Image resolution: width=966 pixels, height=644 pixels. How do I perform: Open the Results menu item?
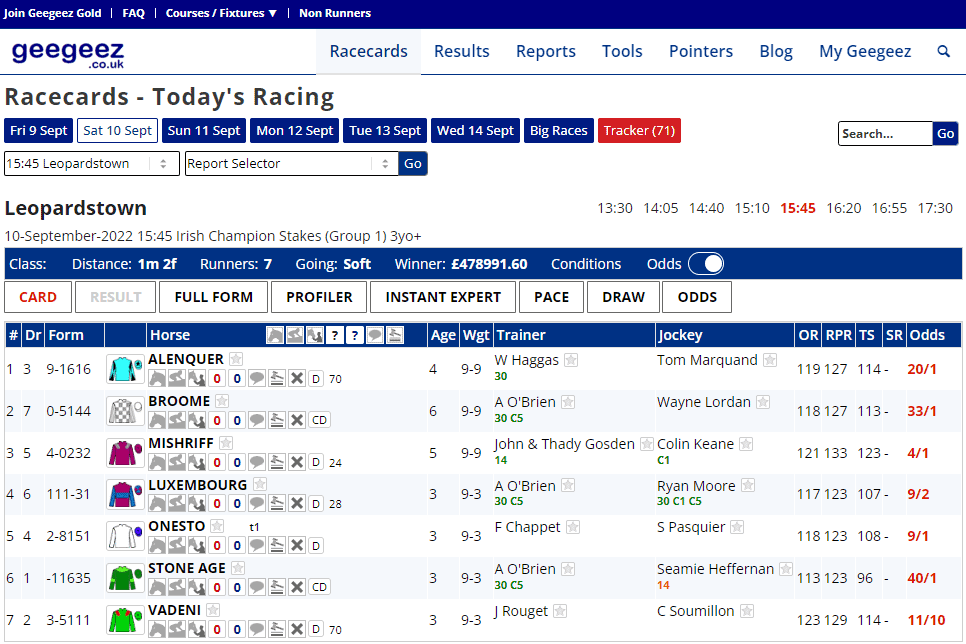461,51
